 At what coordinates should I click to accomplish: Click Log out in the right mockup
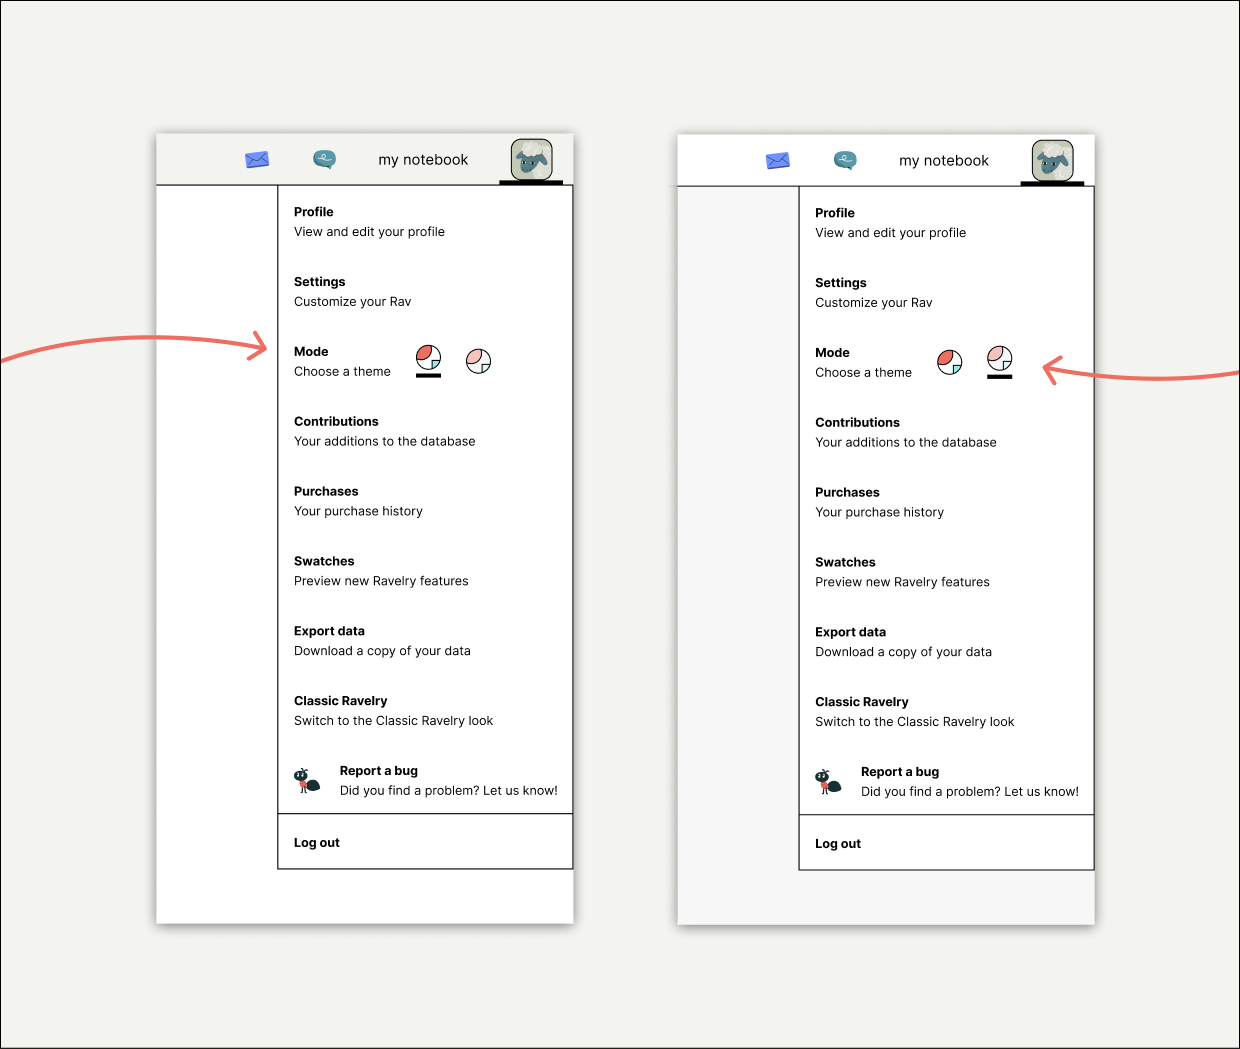(x=838, y=844)
